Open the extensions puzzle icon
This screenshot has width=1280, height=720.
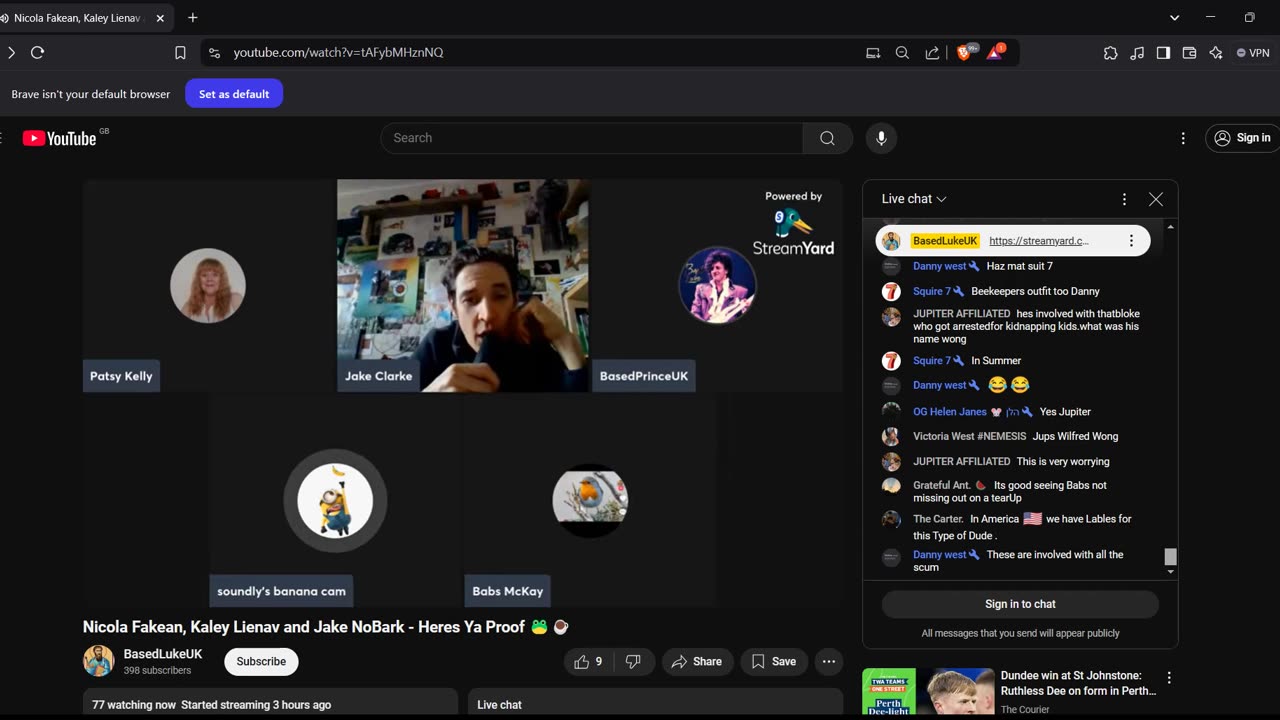1110,53
